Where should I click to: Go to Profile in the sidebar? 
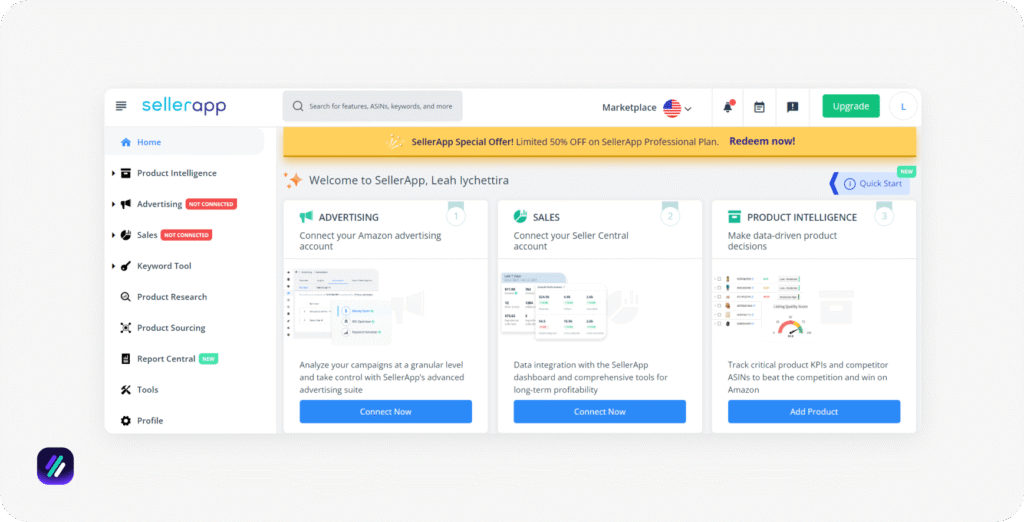[149, 421]
